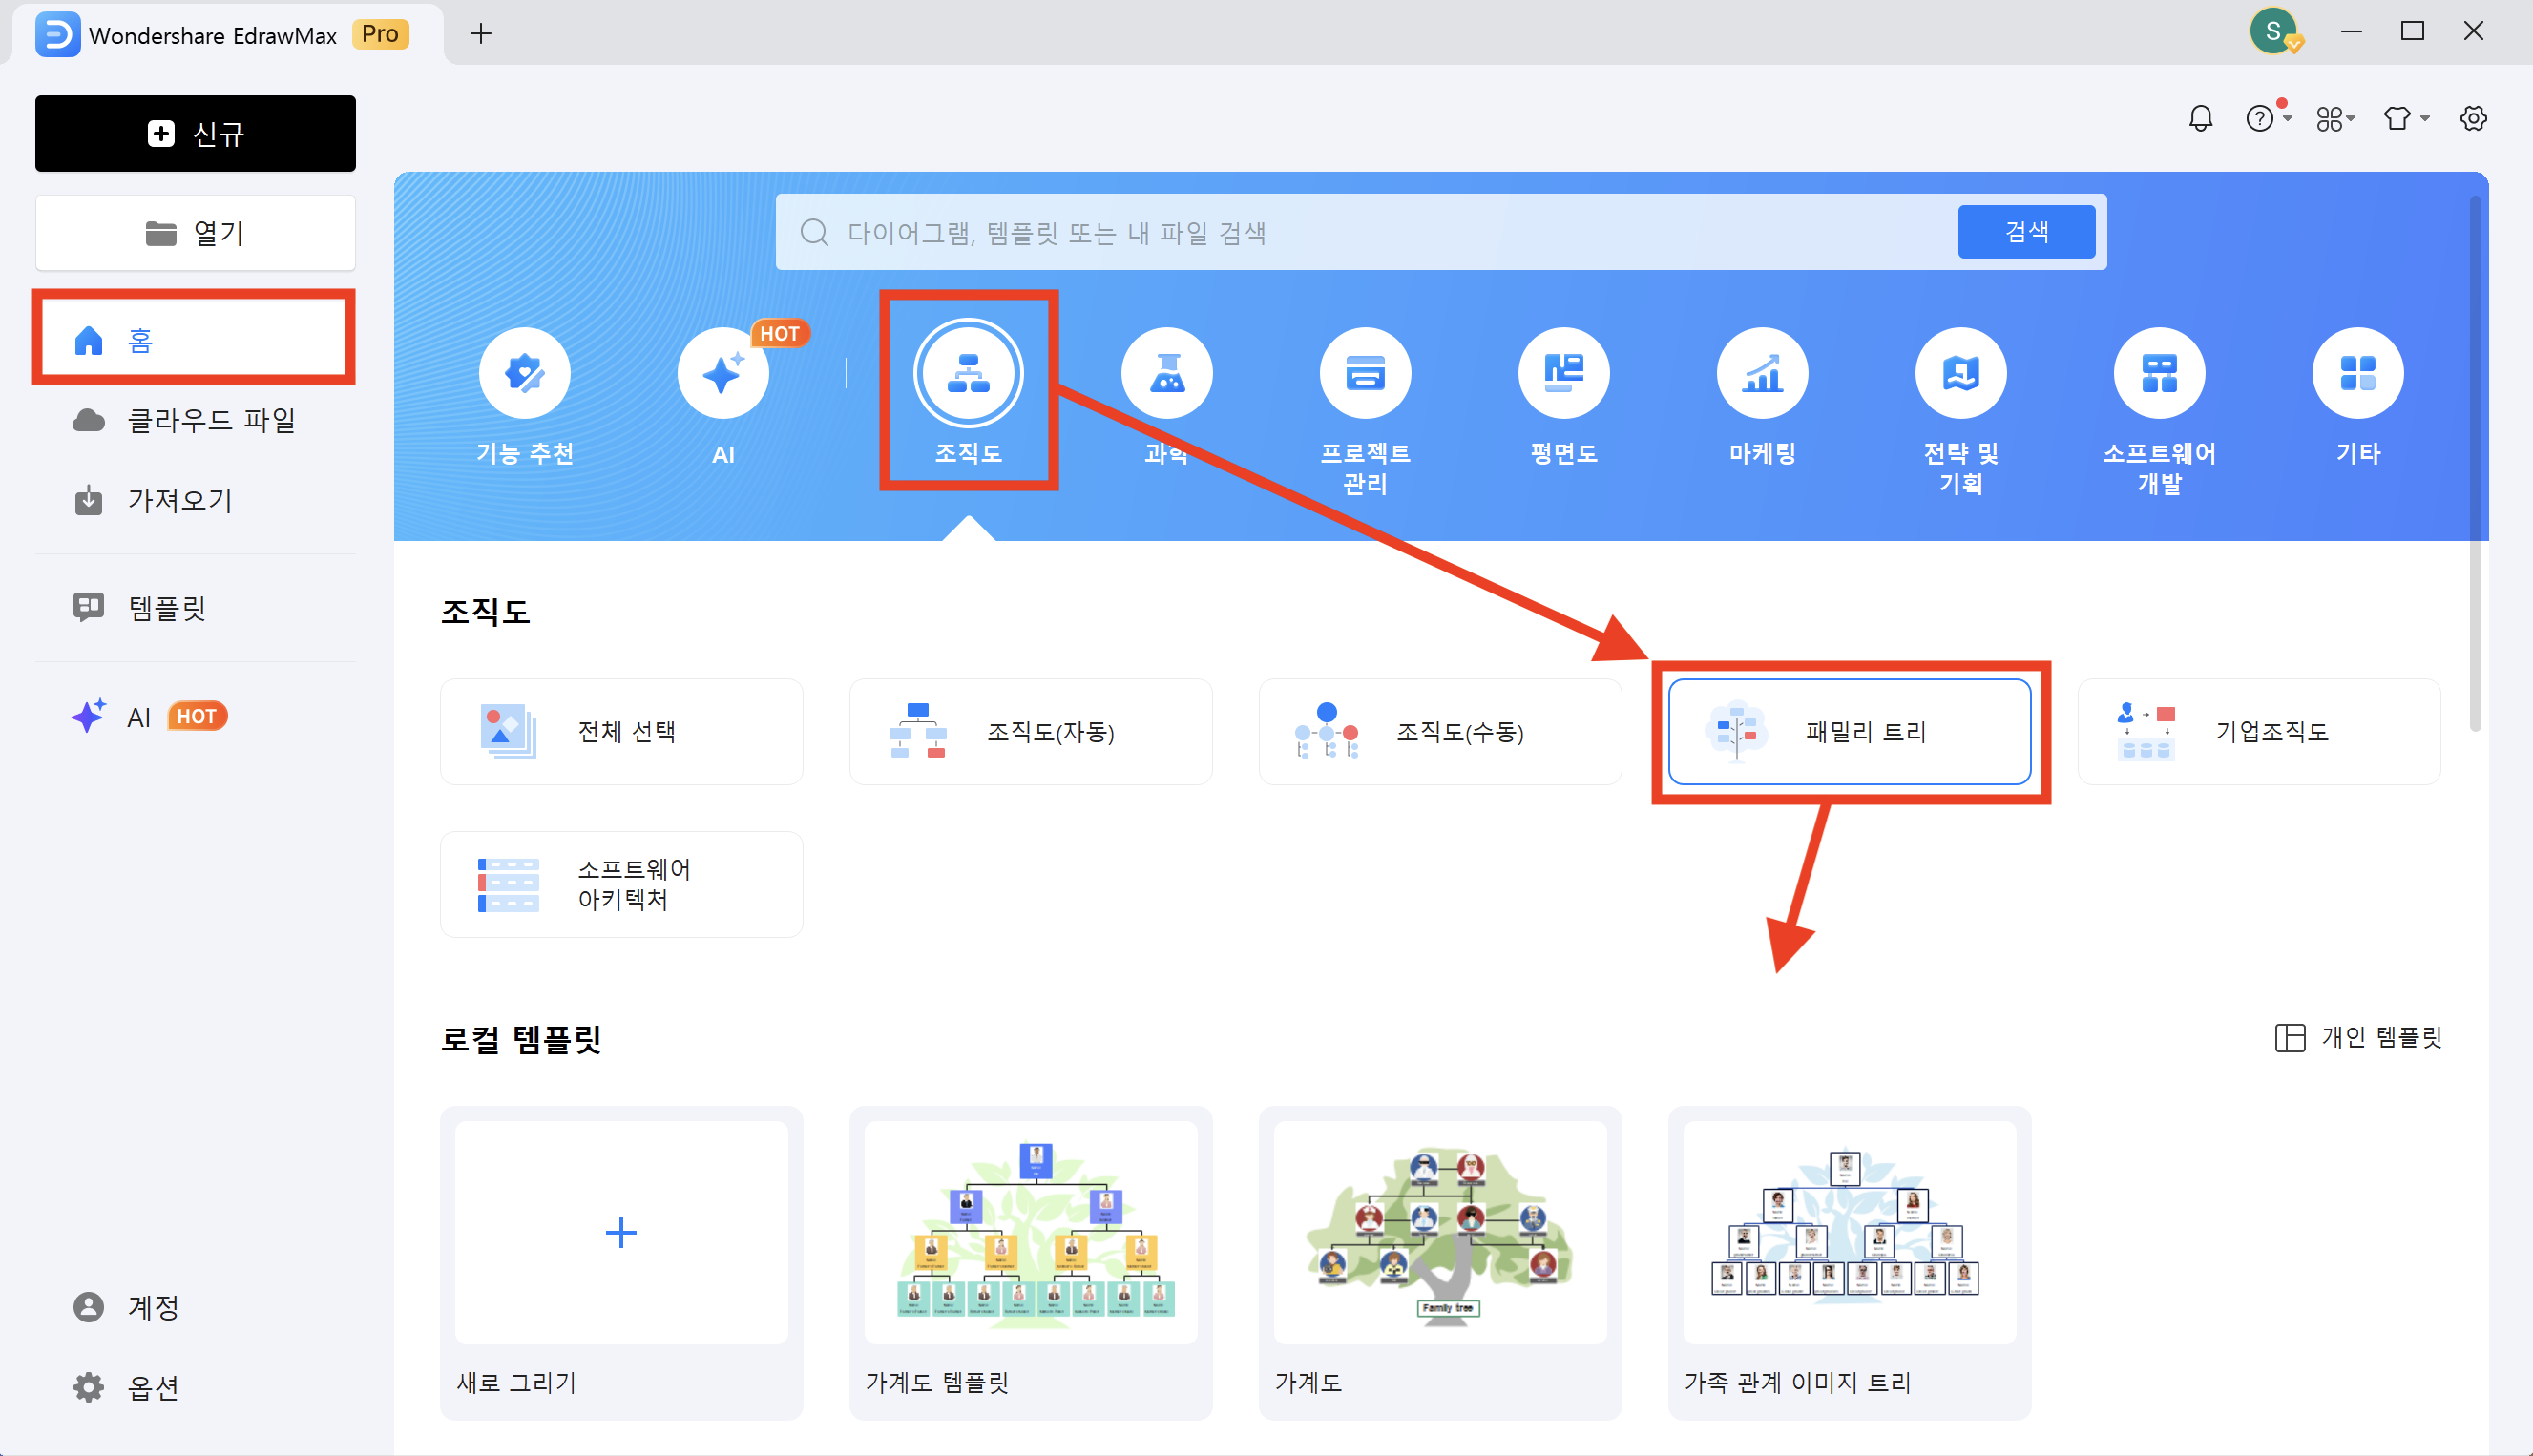This screenshot has width=2533, height=1456.
Task: Select the 마케팅 category icon
Action: point(1761,373)
